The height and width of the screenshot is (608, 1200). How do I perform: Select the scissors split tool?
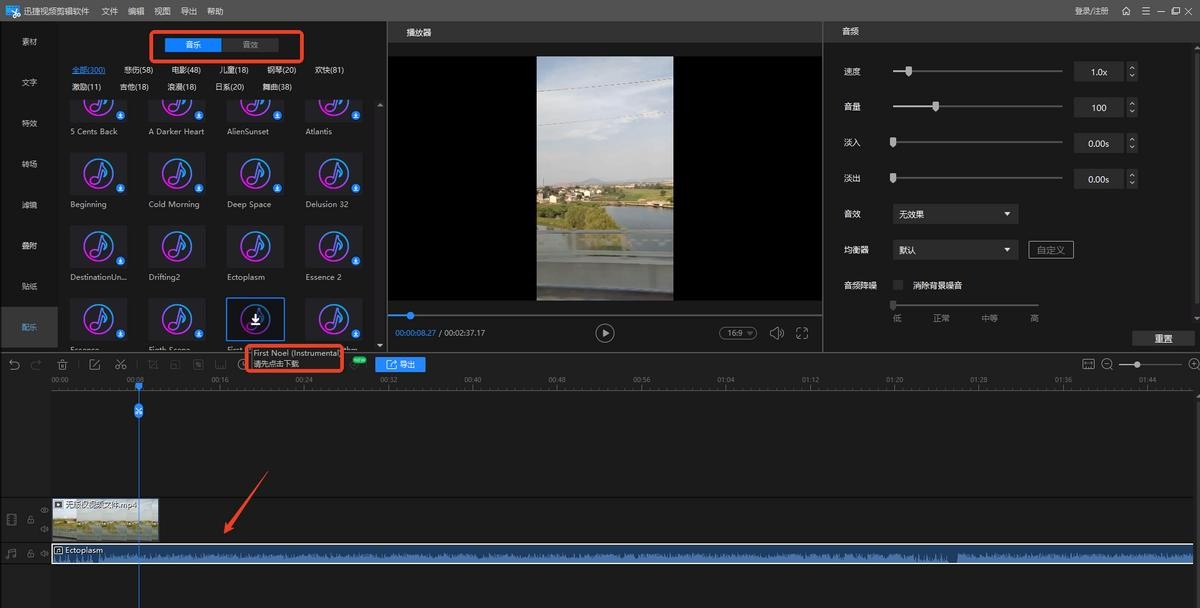121,365
